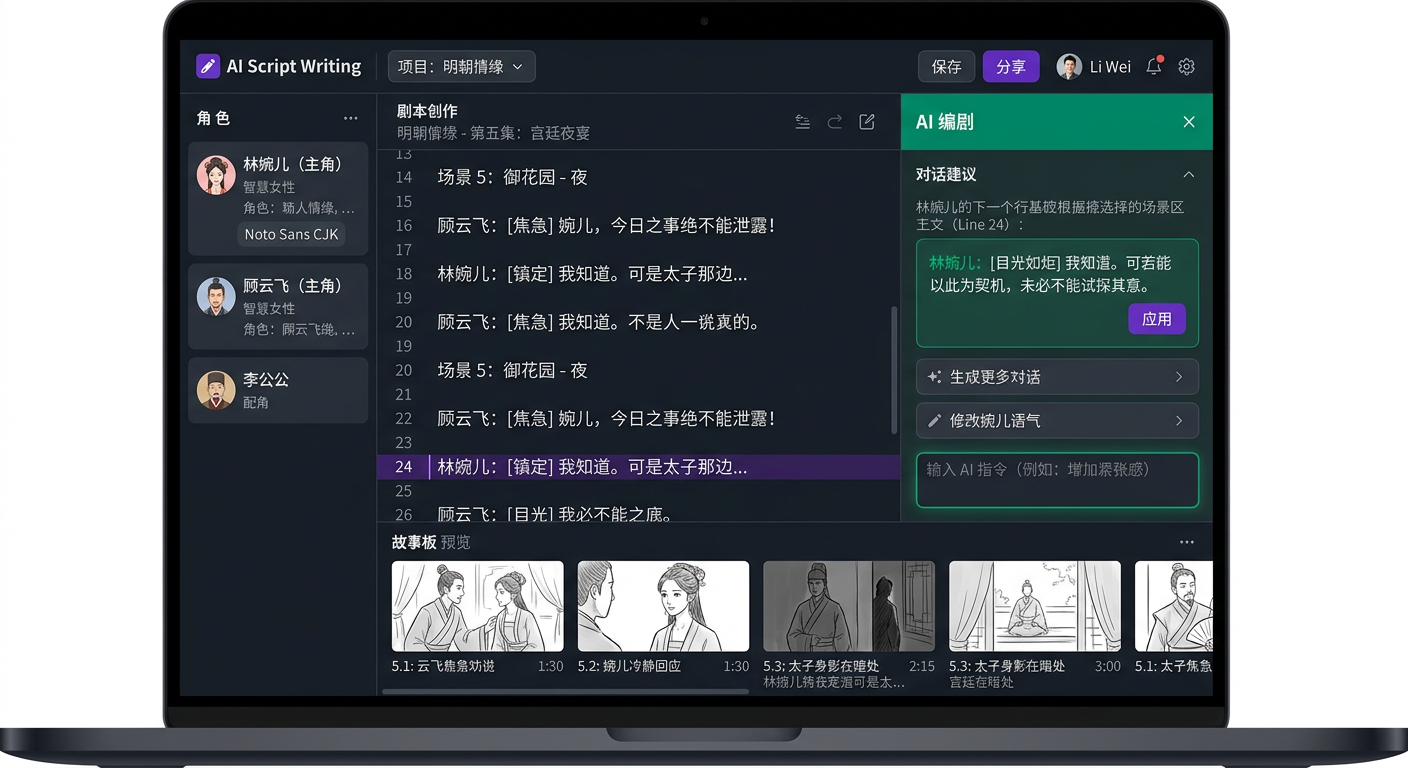
Task: Click line 22 顾云飞 [焦急] dialogue
Action: [x=606, y=418]
